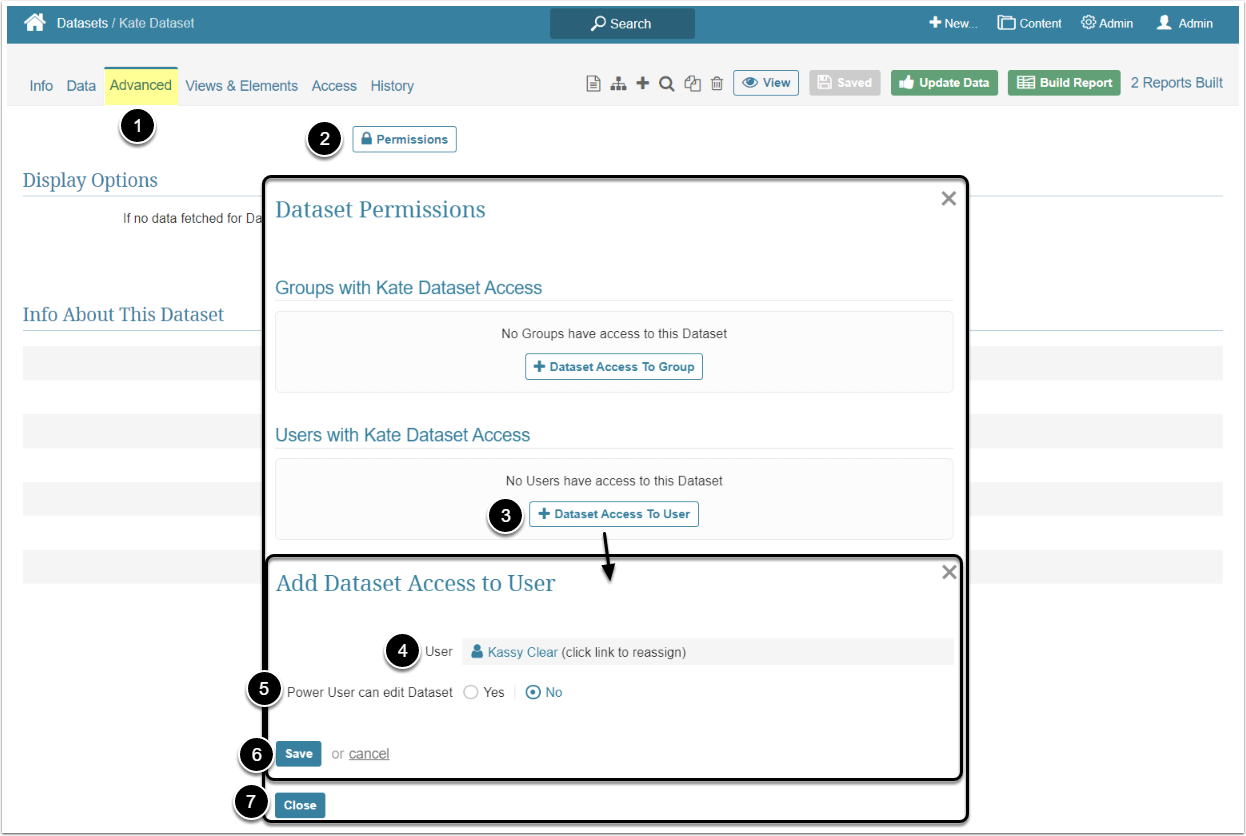
Task: Close the Dataset Permissions dialog with X
Action: (949, 198)
